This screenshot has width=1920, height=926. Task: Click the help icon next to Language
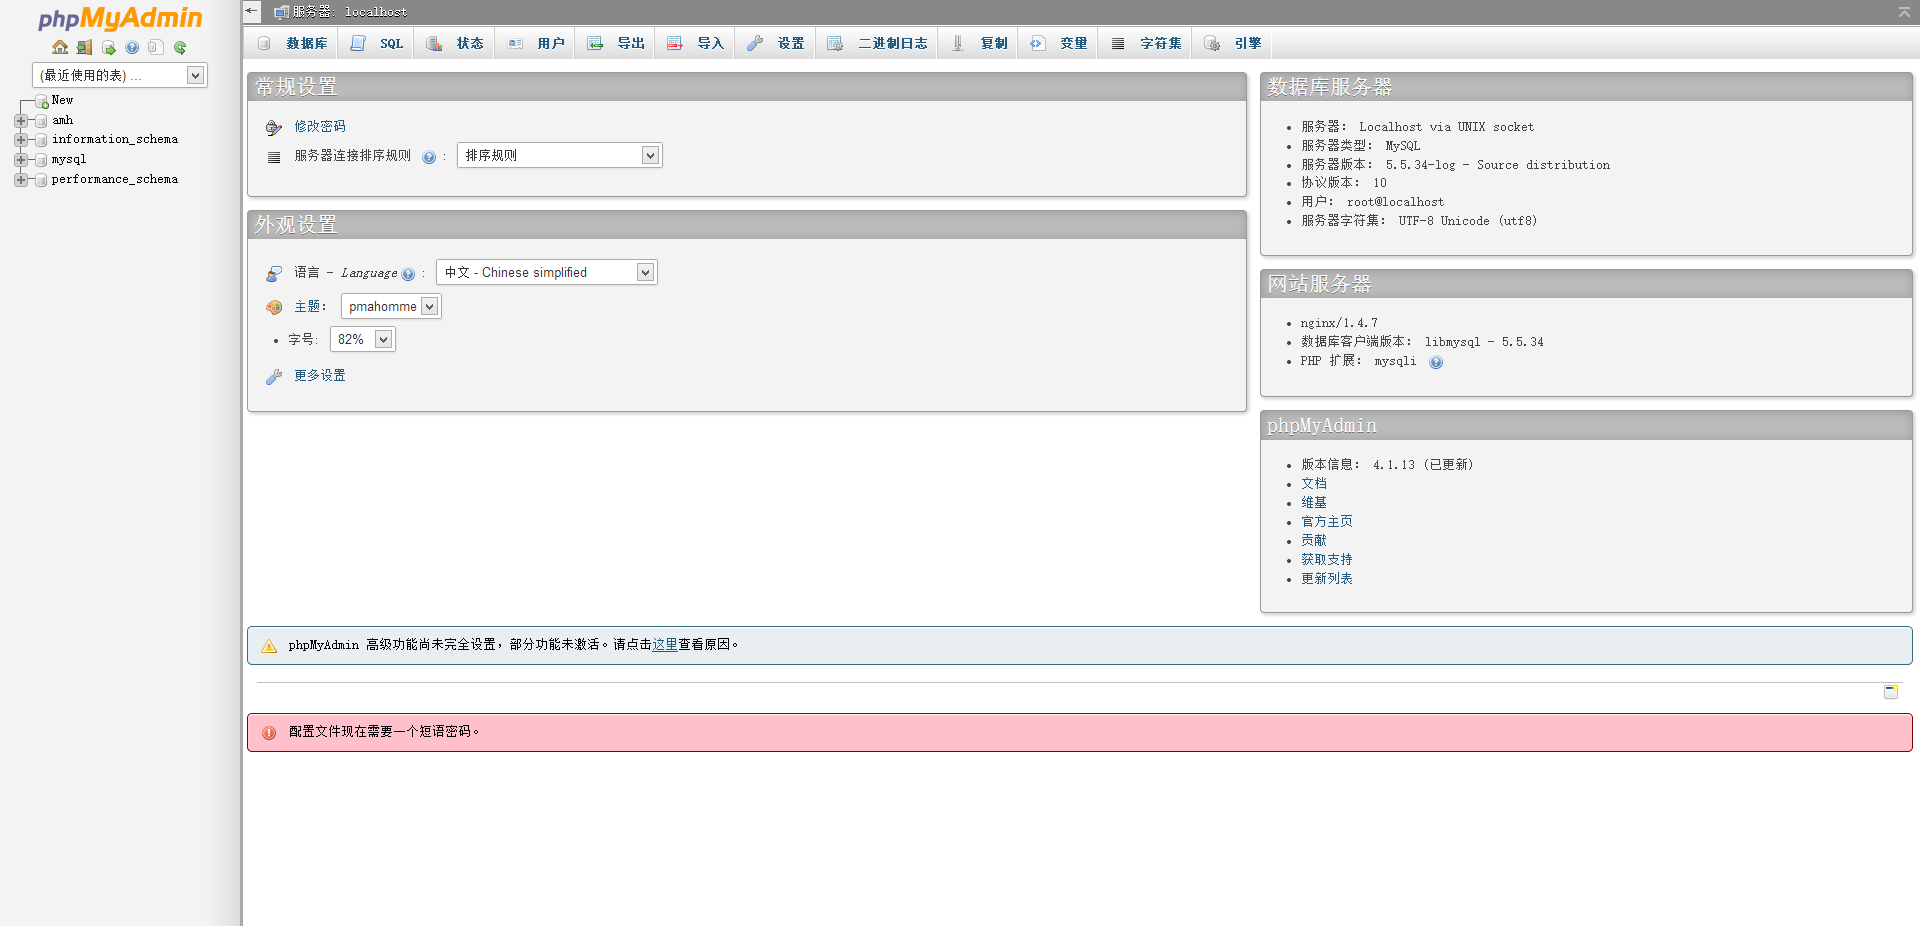click(408, 274)
